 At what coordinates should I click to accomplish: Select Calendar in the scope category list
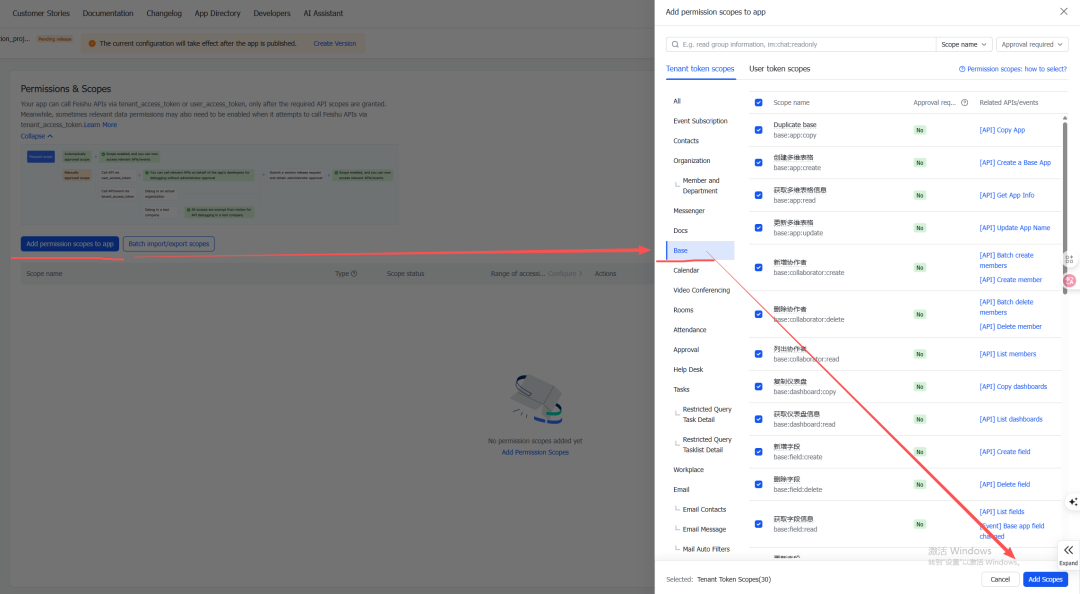686,270
